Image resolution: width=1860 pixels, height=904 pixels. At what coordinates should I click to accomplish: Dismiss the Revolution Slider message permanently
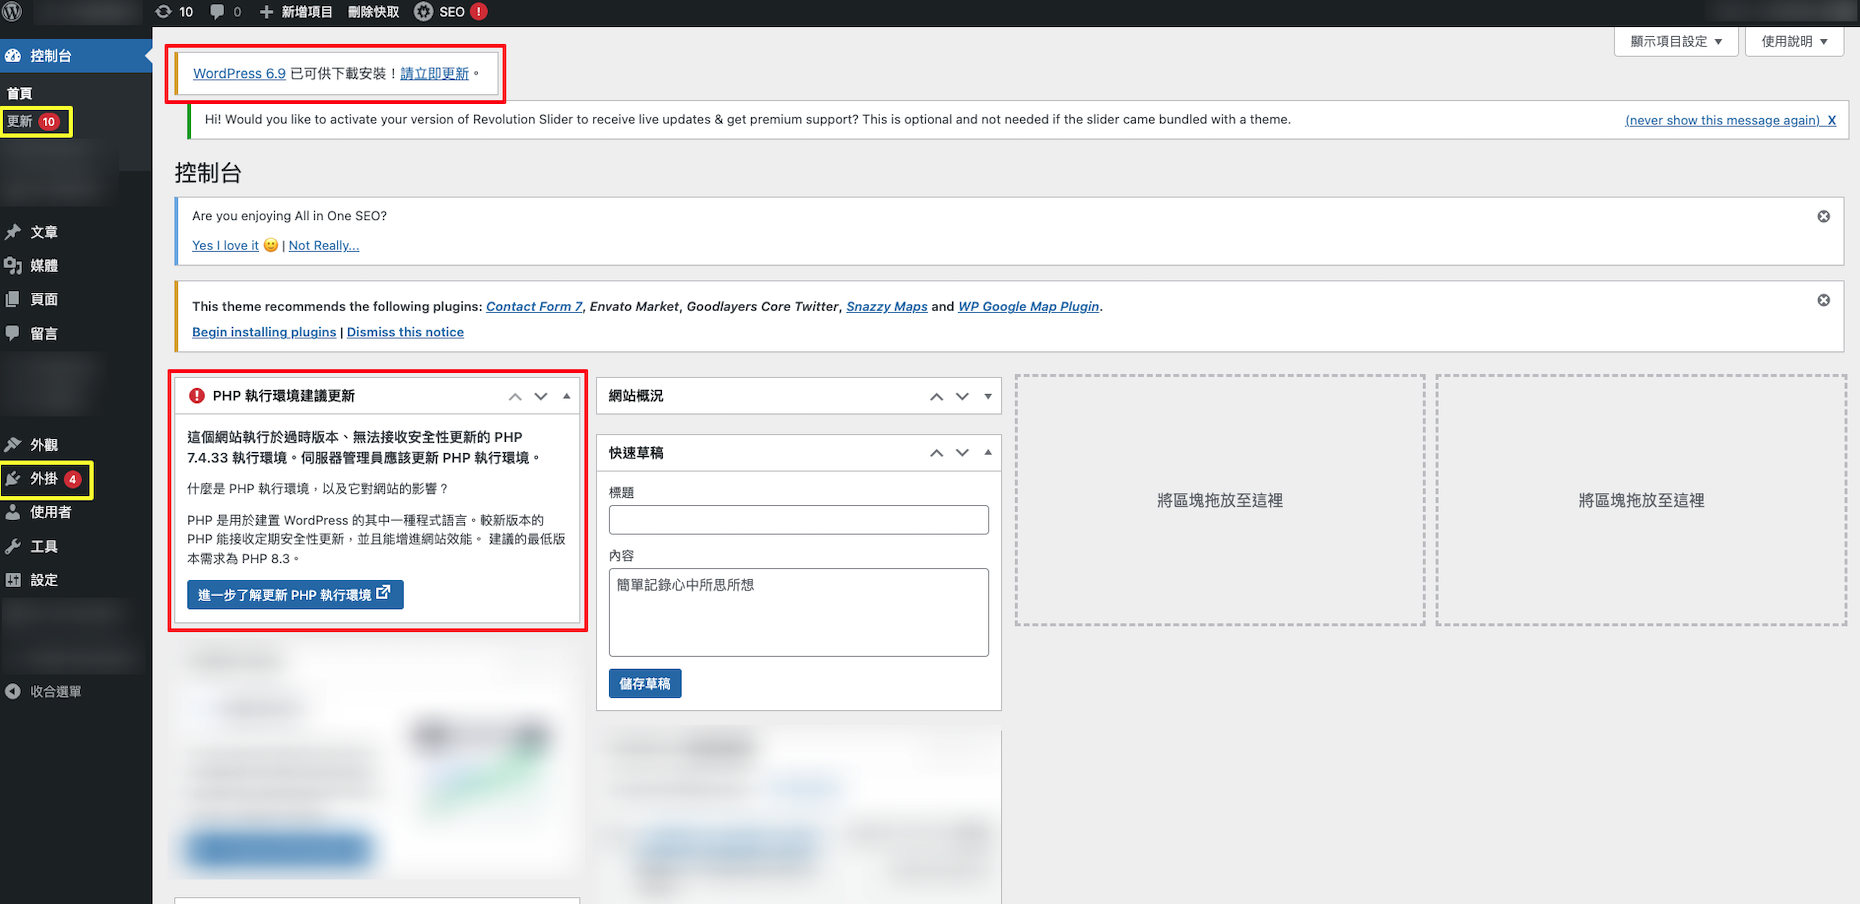[1731, 120]
